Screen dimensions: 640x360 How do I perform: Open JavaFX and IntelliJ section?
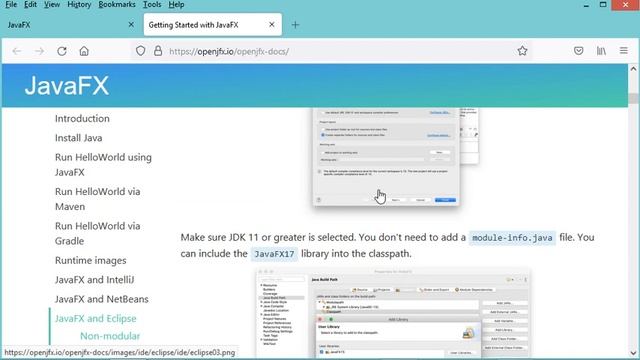click(94, 280)
